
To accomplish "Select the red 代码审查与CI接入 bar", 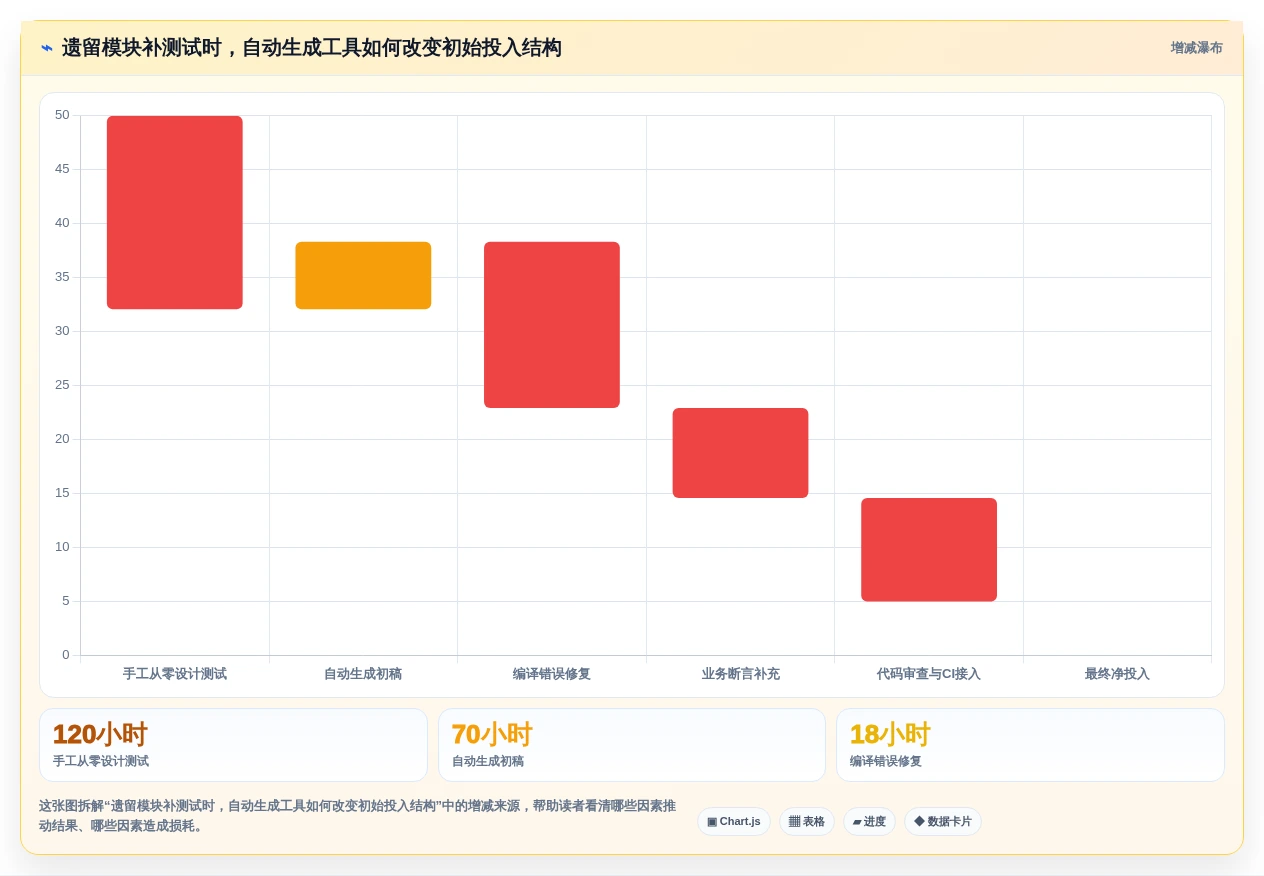I will pos(929,550).
